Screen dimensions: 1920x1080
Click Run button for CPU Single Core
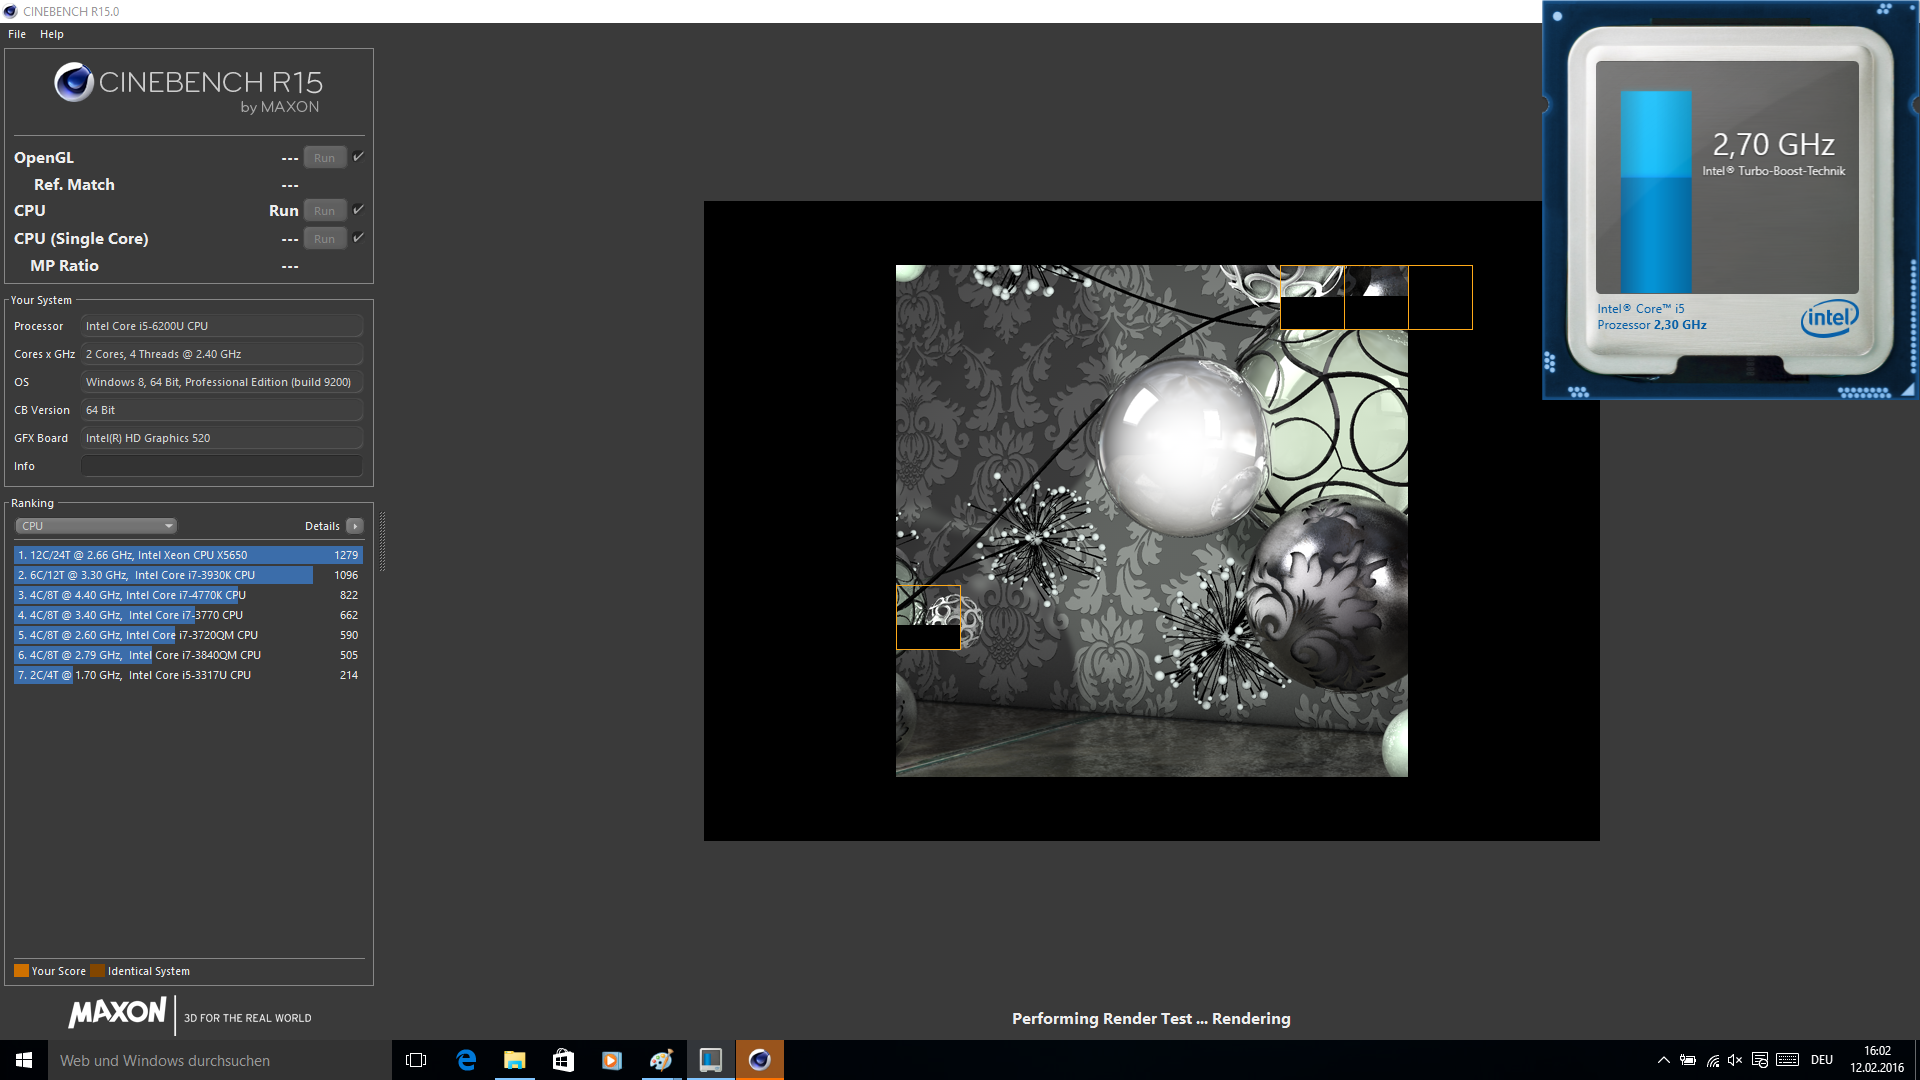(x=325, y=239)
